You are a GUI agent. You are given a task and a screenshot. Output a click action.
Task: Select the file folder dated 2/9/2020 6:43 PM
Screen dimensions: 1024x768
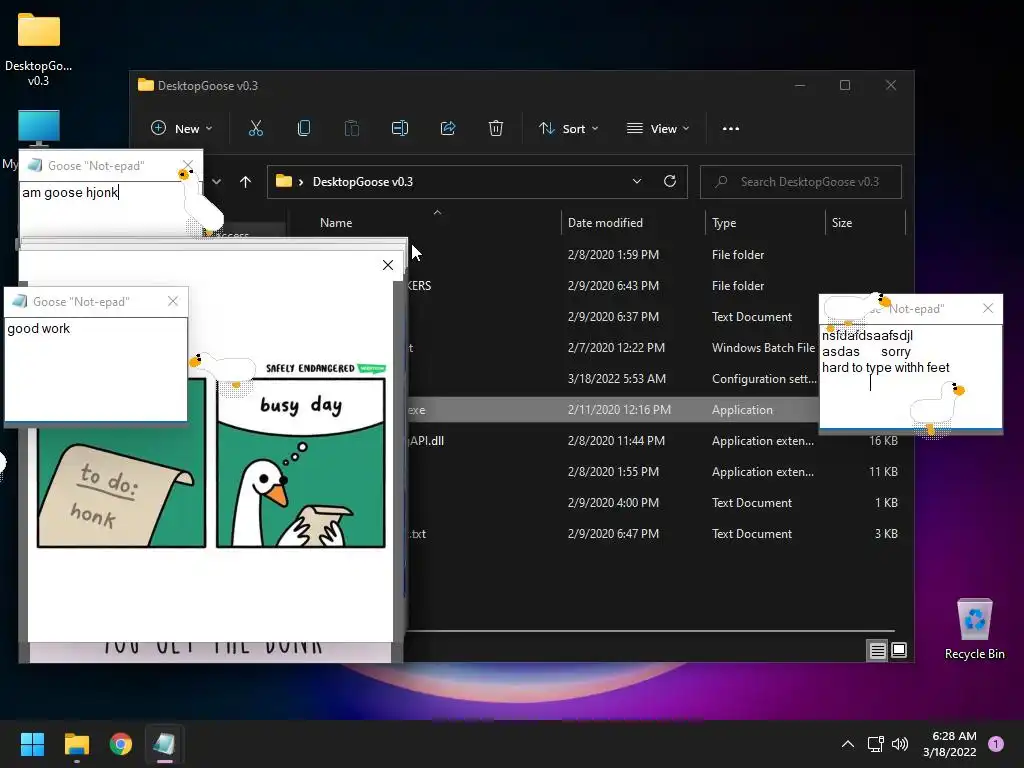coord(658,285)
